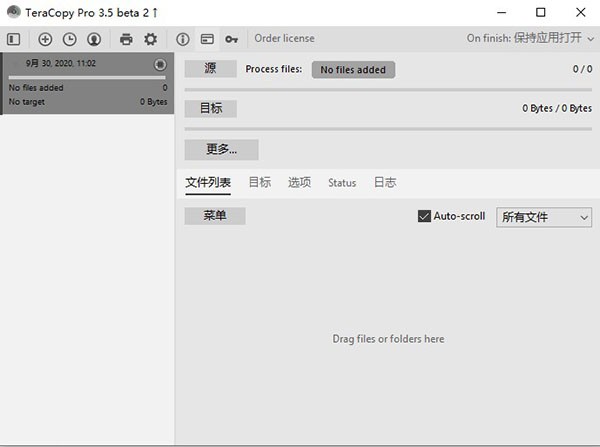Open settings with the gear icon
600x447 pixels.
pos(150,39)
